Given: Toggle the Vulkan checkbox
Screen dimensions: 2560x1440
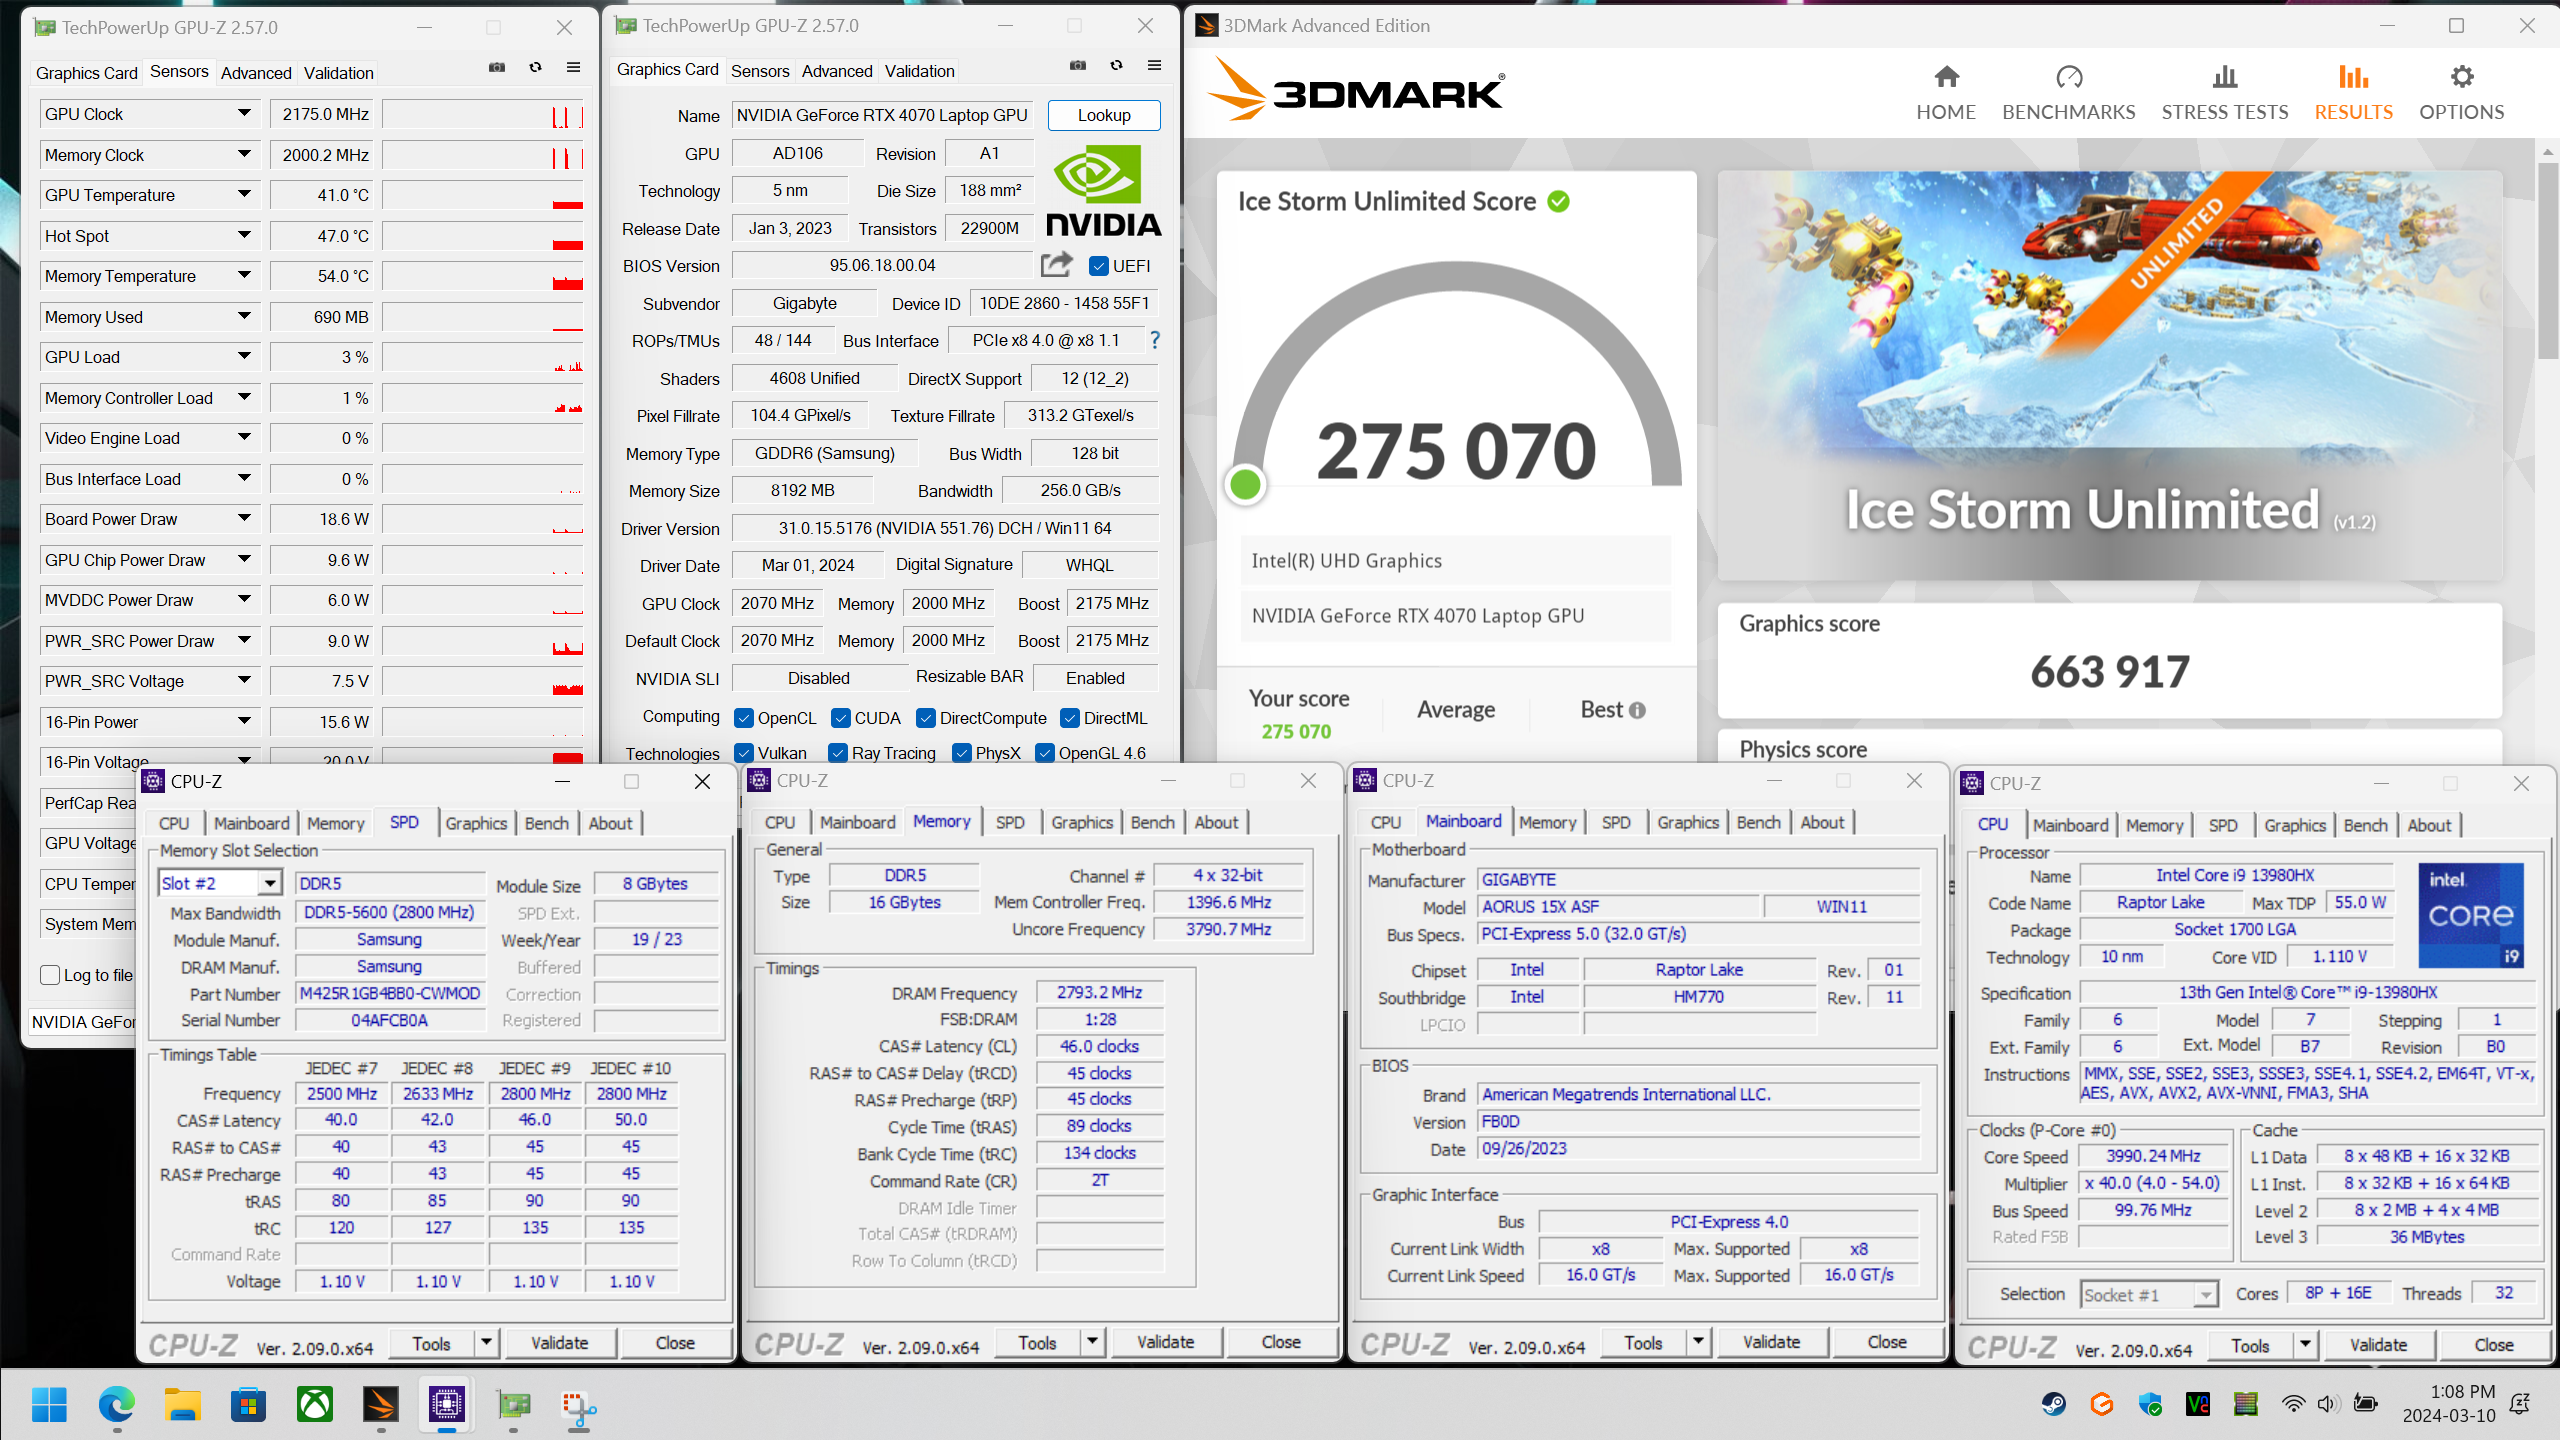Looking at the screenshot, I should [x=744, y=753].
